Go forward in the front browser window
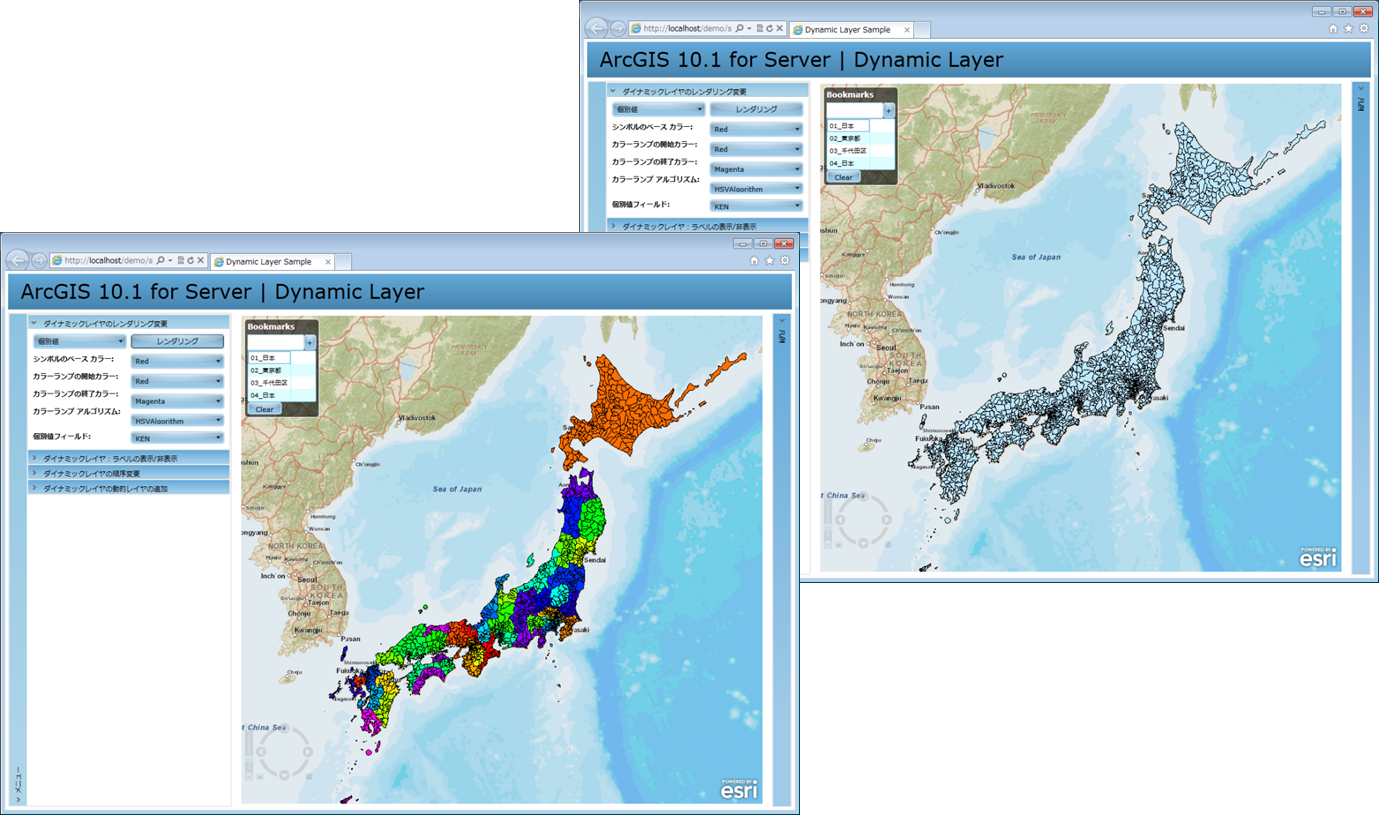Viewport: 1379px width, 815px height. 39,261
